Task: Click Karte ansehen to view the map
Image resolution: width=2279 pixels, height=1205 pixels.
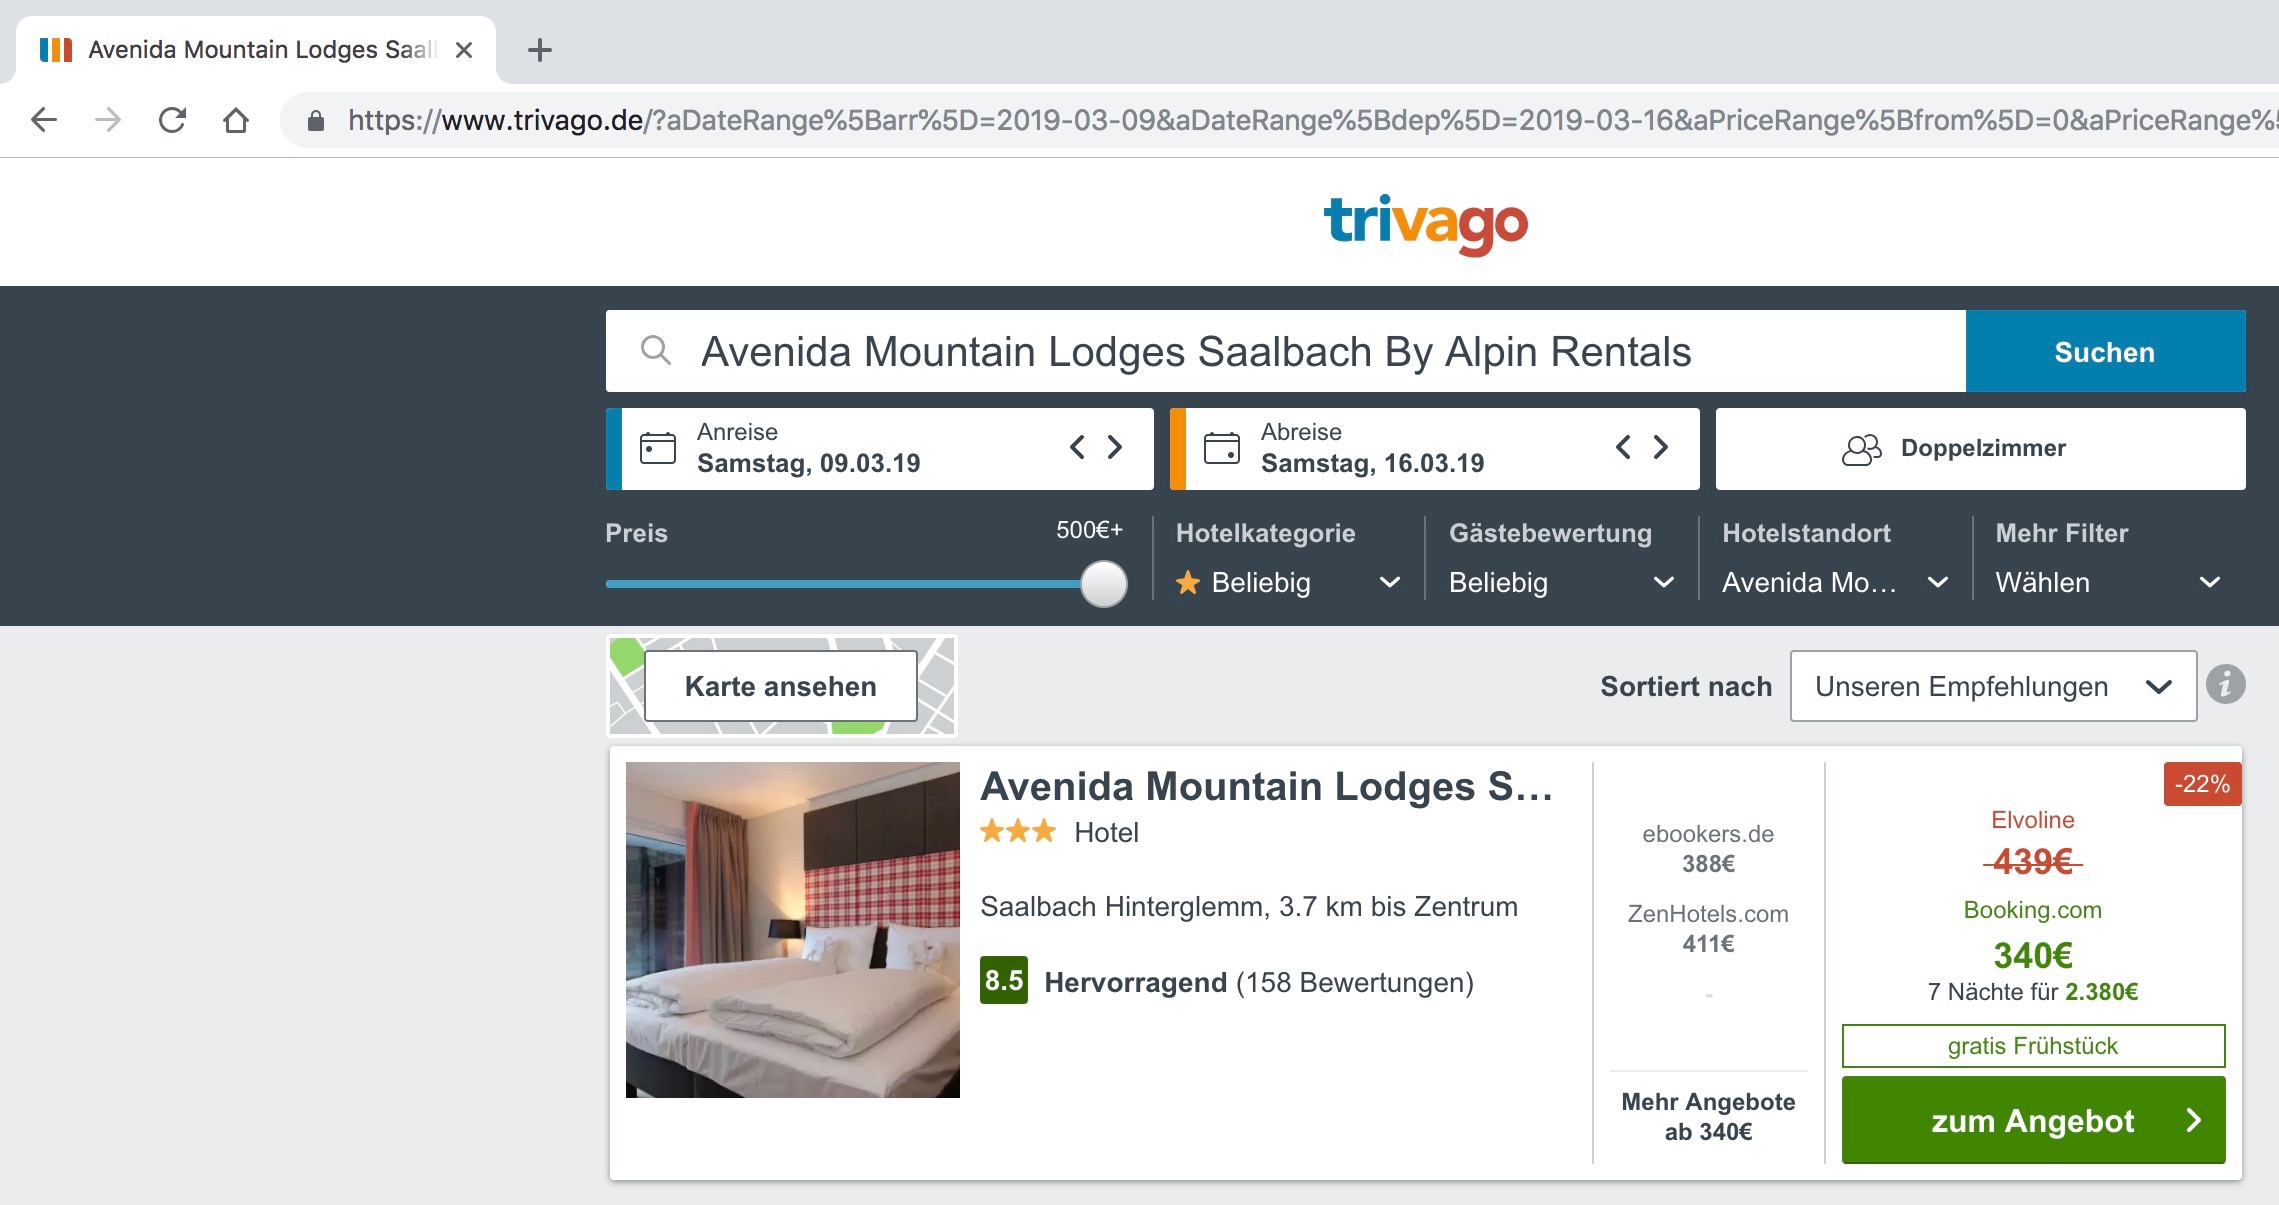Action: (781, 686)
